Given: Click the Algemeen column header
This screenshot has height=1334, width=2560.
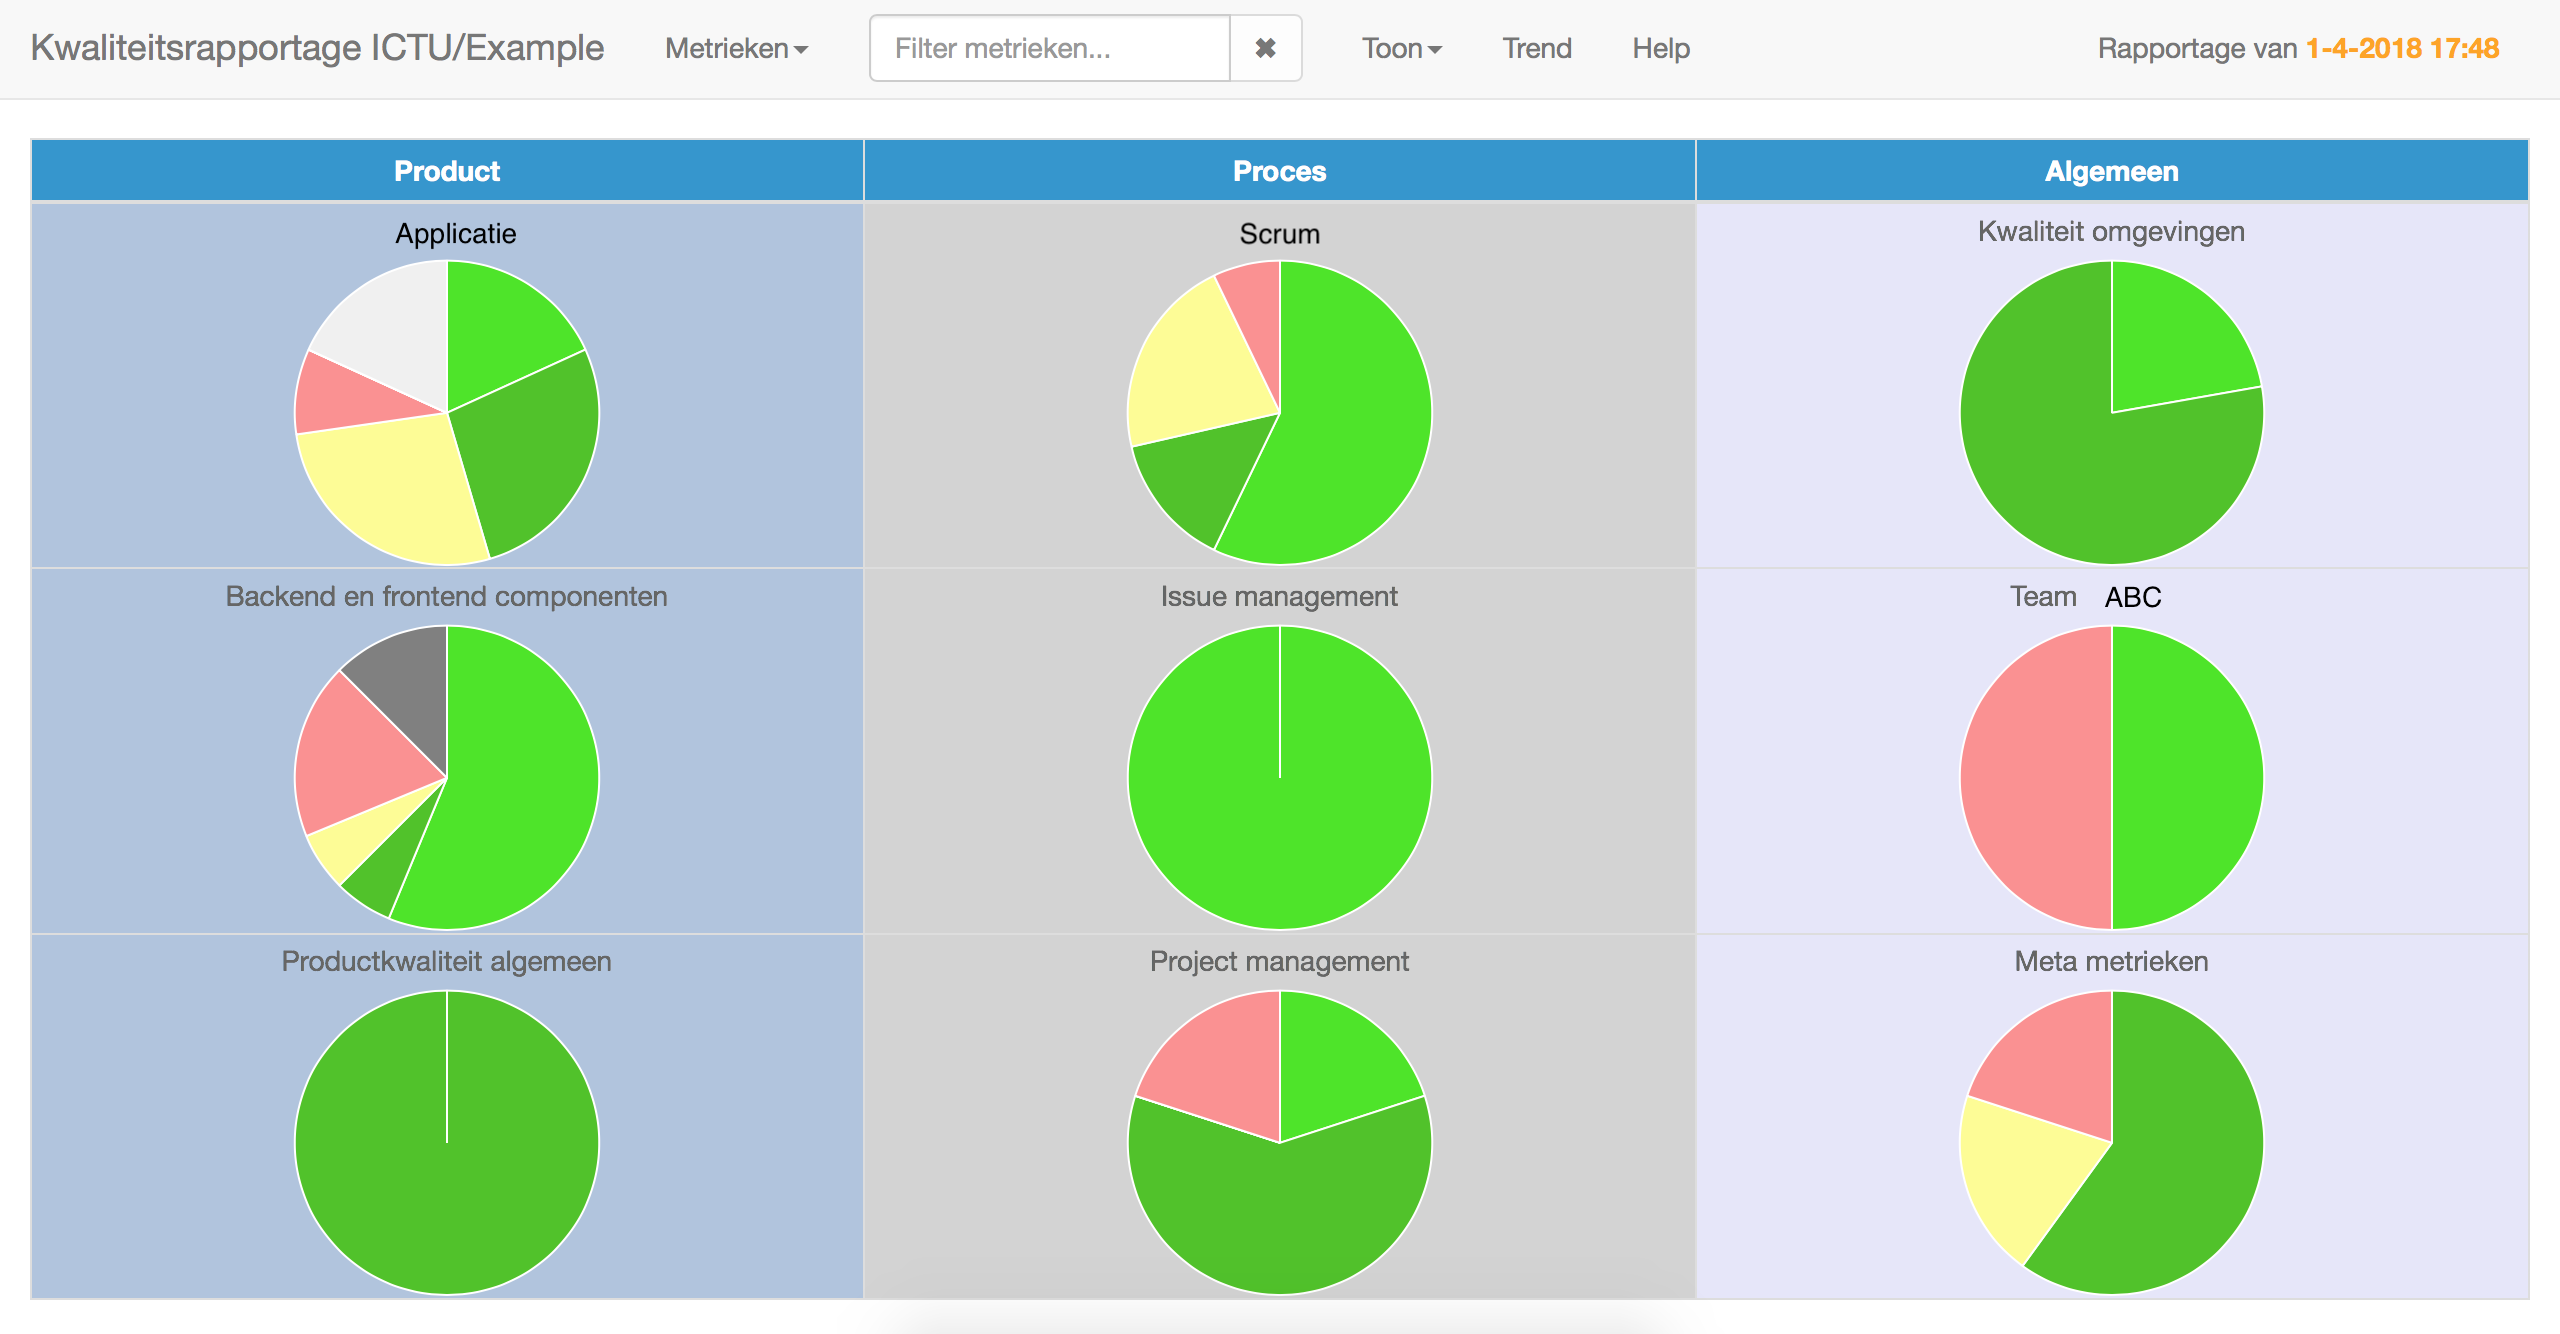Looking at the screenshot, I should coord(2111,171).
